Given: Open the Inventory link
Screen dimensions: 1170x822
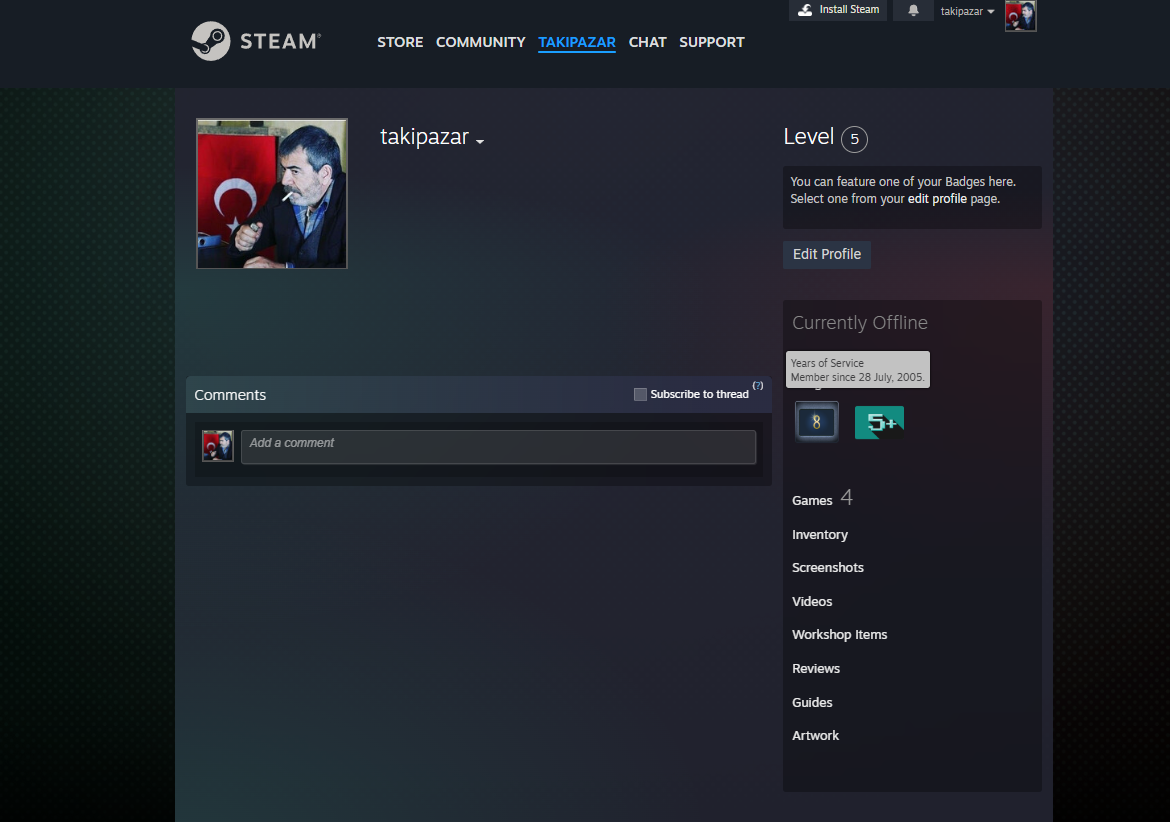Looking at the screenshot, I should coord(819,535).
